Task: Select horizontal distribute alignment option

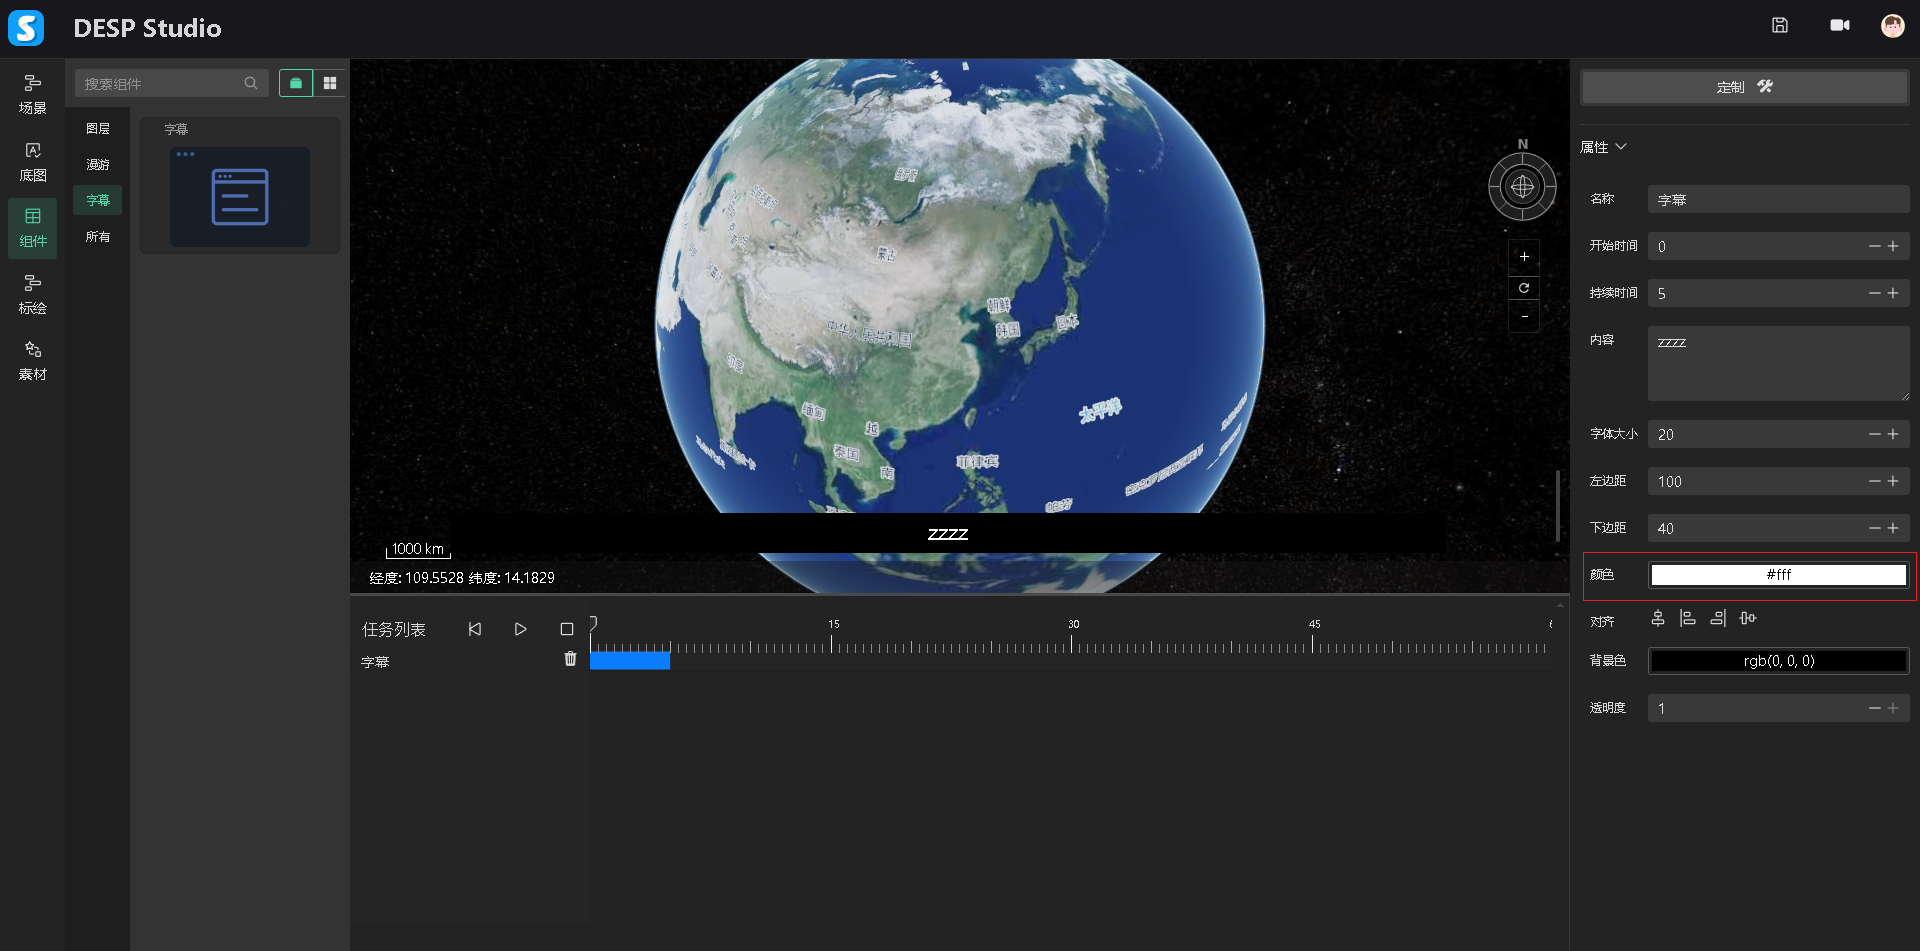Action: 1748,619
